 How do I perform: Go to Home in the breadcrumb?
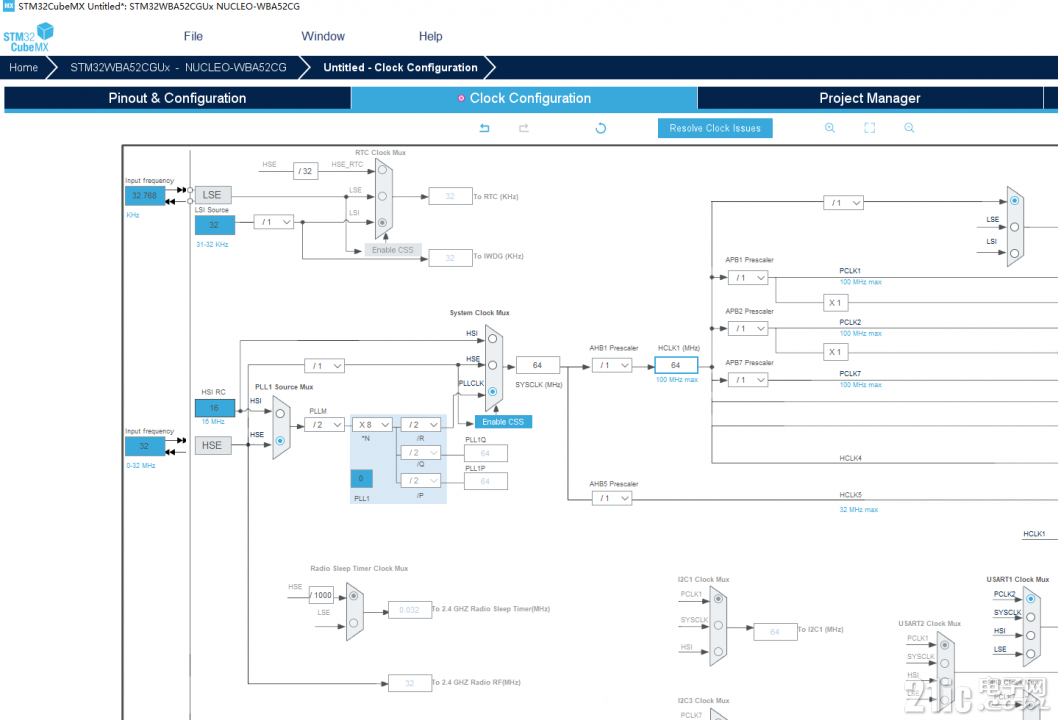24,67
